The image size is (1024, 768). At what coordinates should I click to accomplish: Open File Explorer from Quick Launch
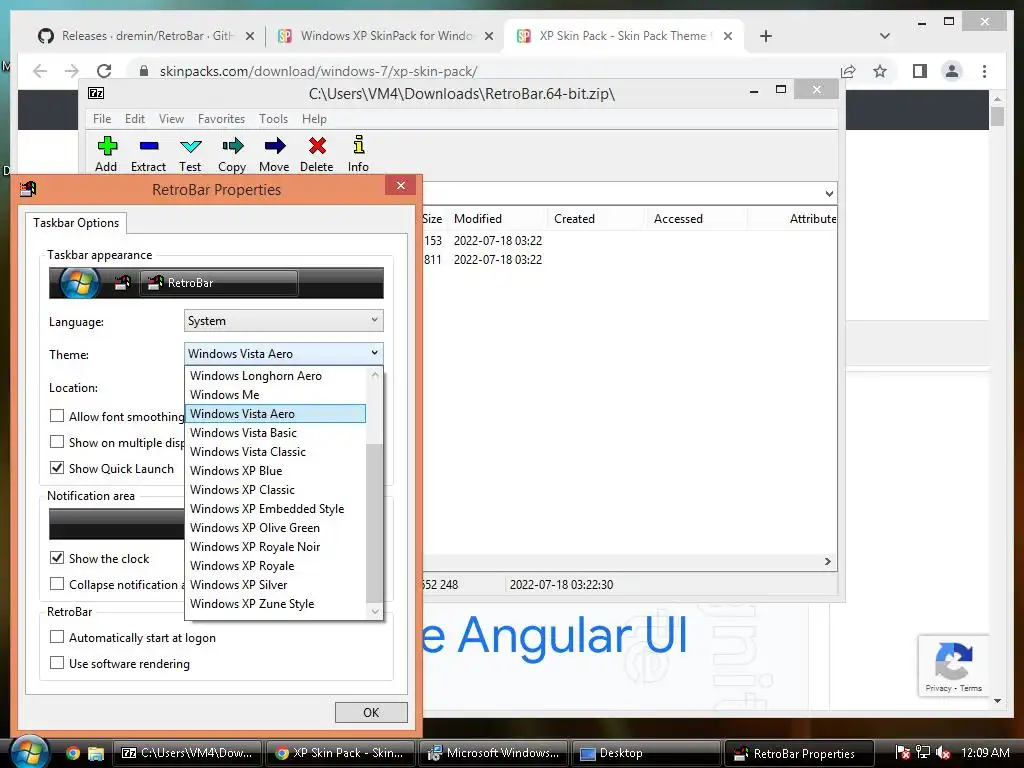96,753
